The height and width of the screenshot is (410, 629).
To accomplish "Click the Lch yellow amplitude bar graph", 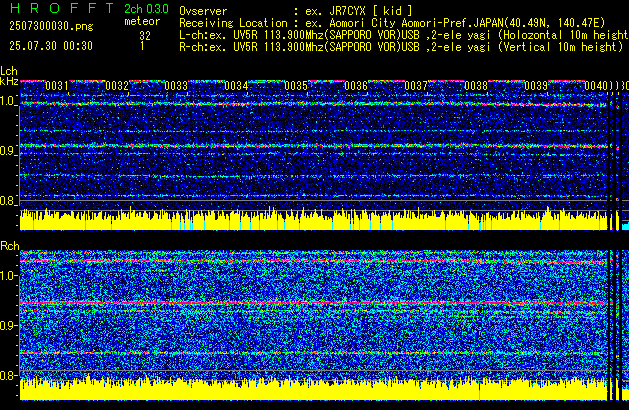I will (313, 220).
